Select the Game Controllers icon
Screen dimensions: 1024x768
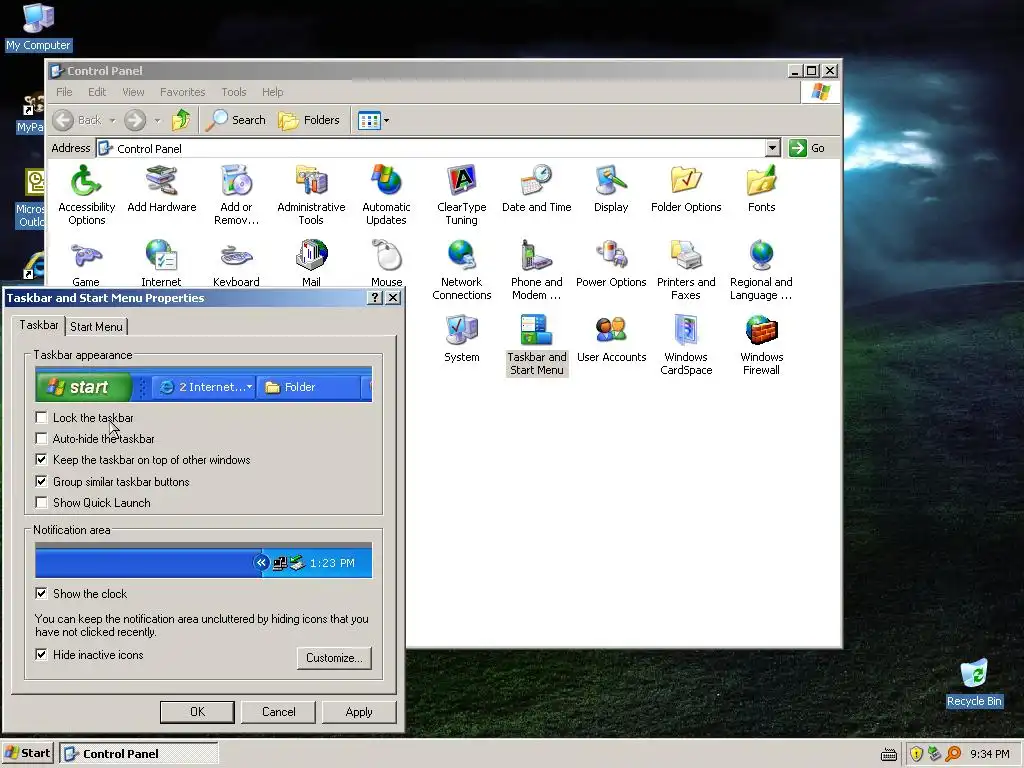[x=86, y=263]
